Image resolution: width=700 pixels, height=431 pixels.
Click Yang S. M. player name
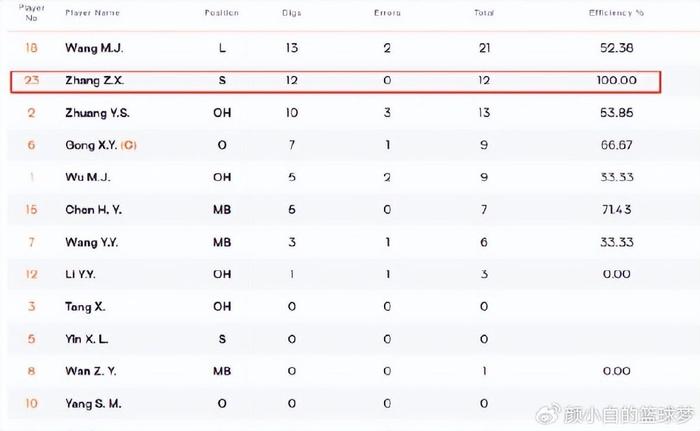click(93, 404)
